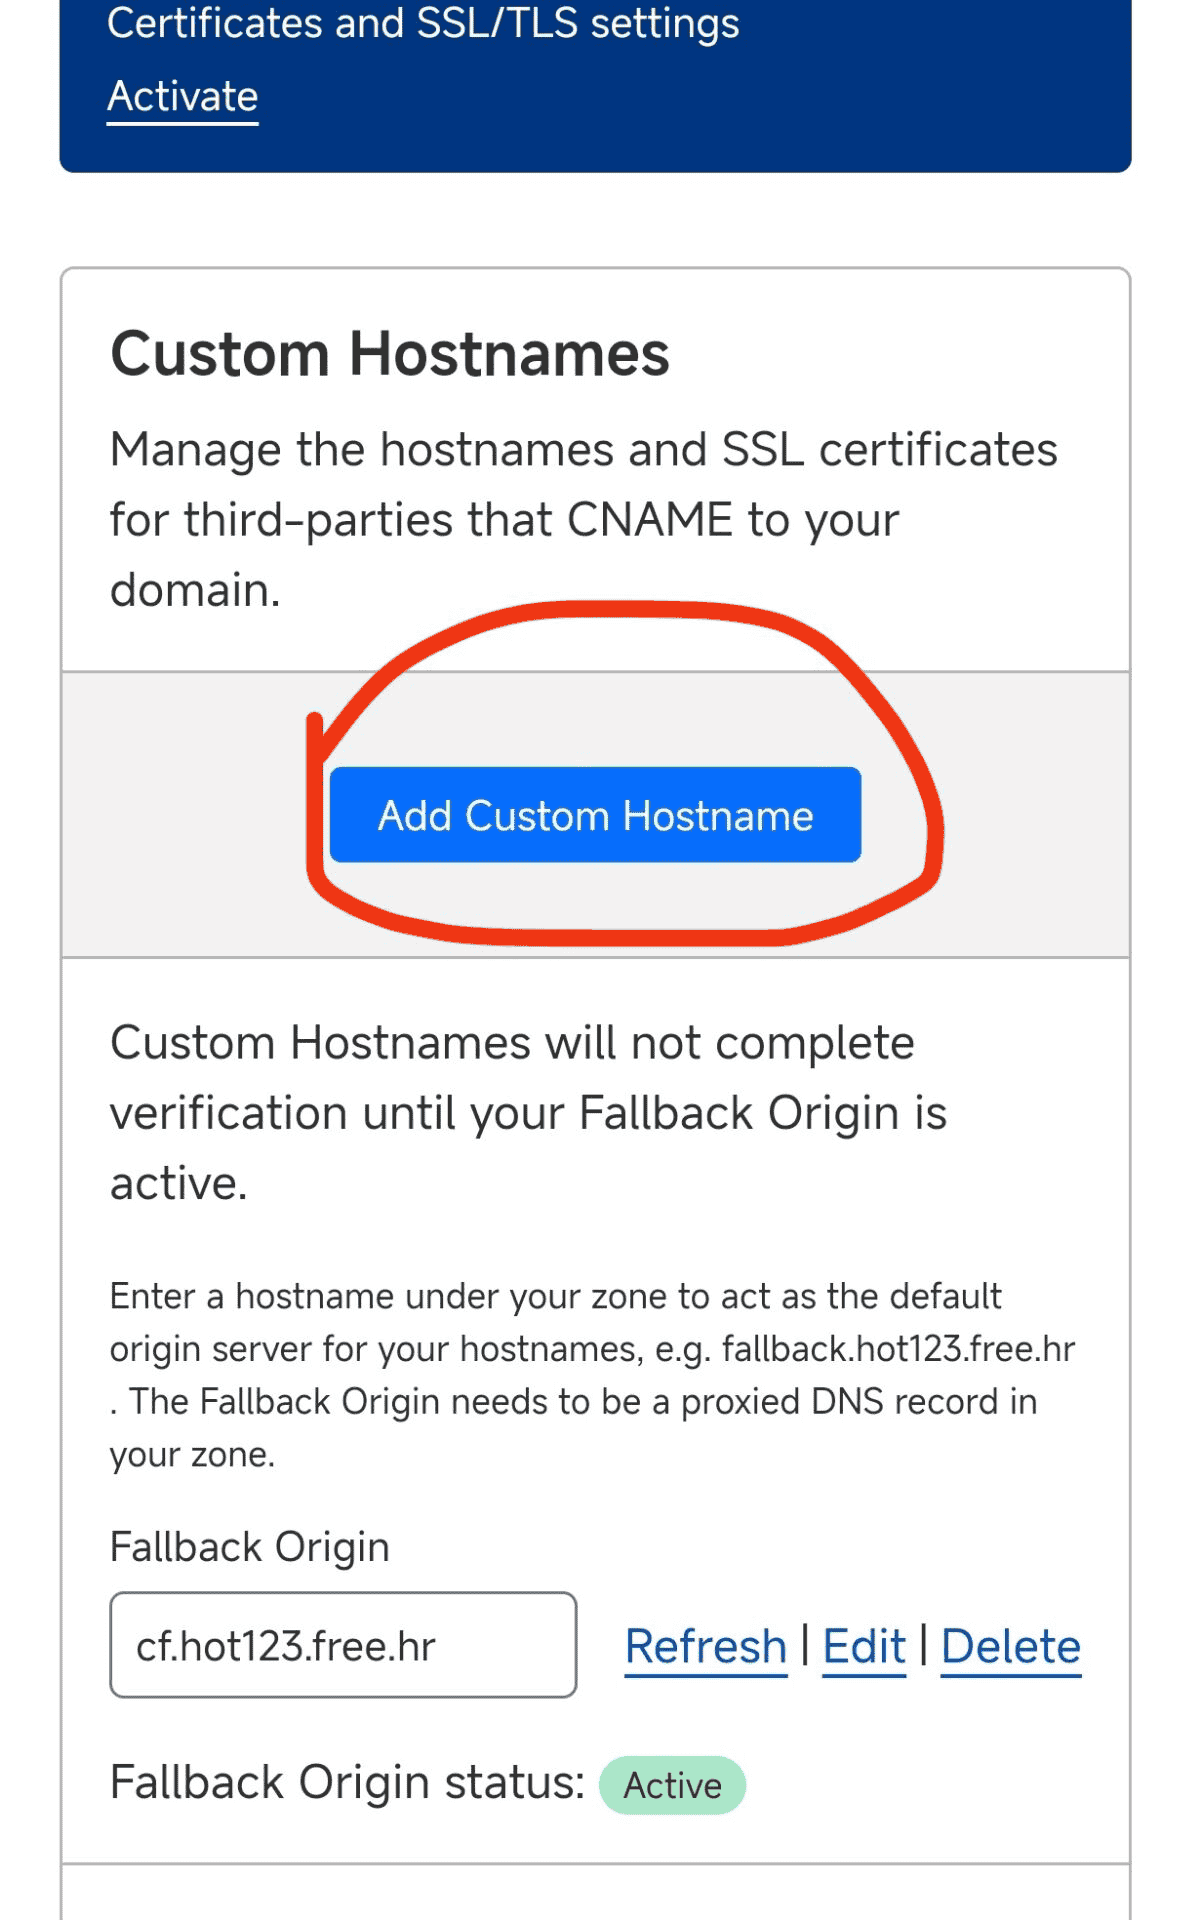Click the green Active status badge
Image resolution: width=1190 pixels, height=1920 pixels.
[x=672, y=1785]
